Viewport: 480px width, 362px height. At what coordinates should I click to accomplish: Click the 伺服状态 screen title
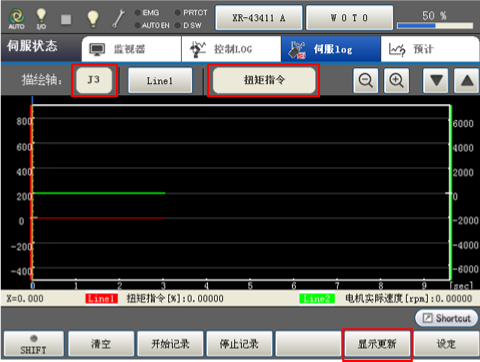tap(32, 46)
